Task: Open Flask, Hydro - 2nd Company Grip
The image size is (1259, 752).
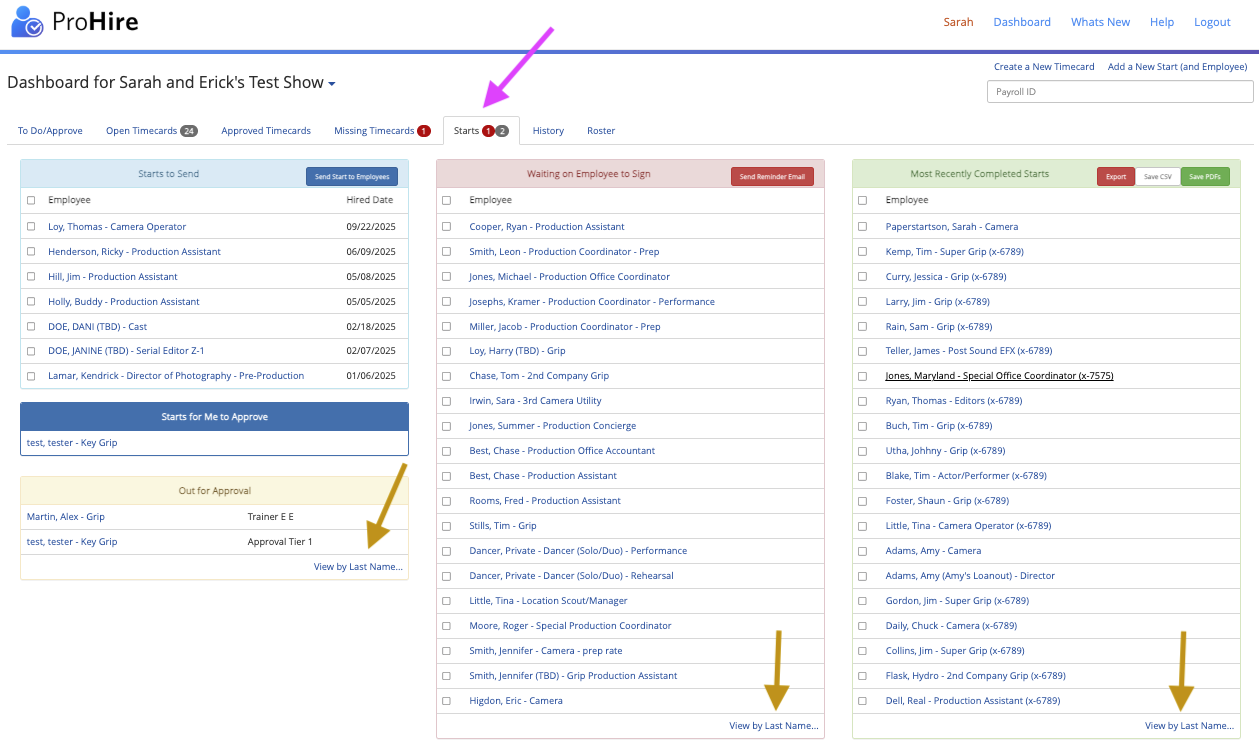Action: pos(976,676)
